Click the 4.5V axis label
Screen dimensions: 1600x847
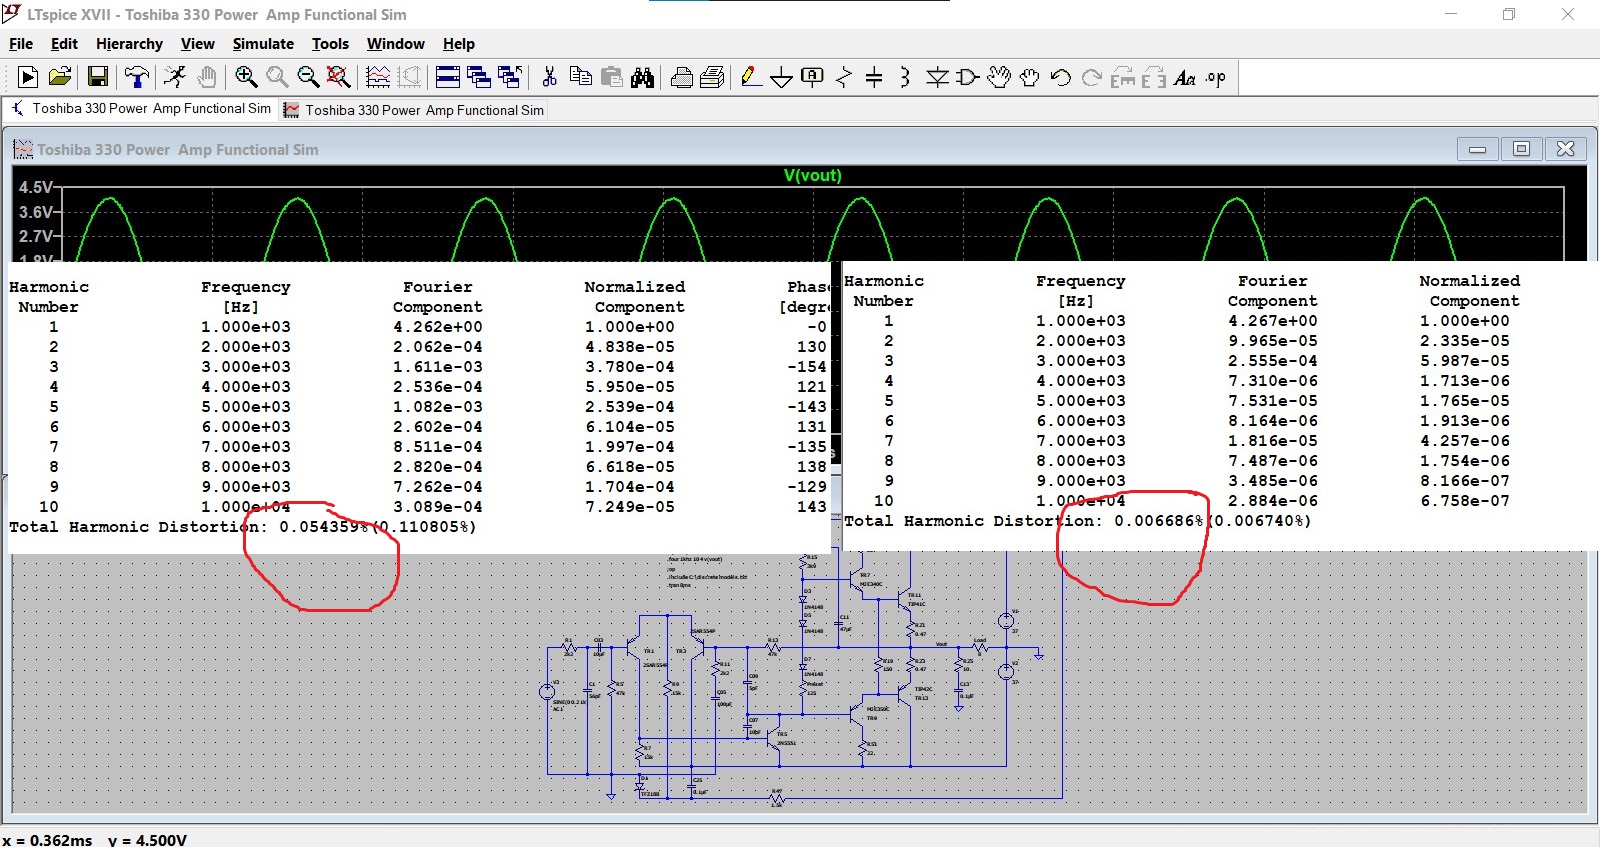coord(36,187)
